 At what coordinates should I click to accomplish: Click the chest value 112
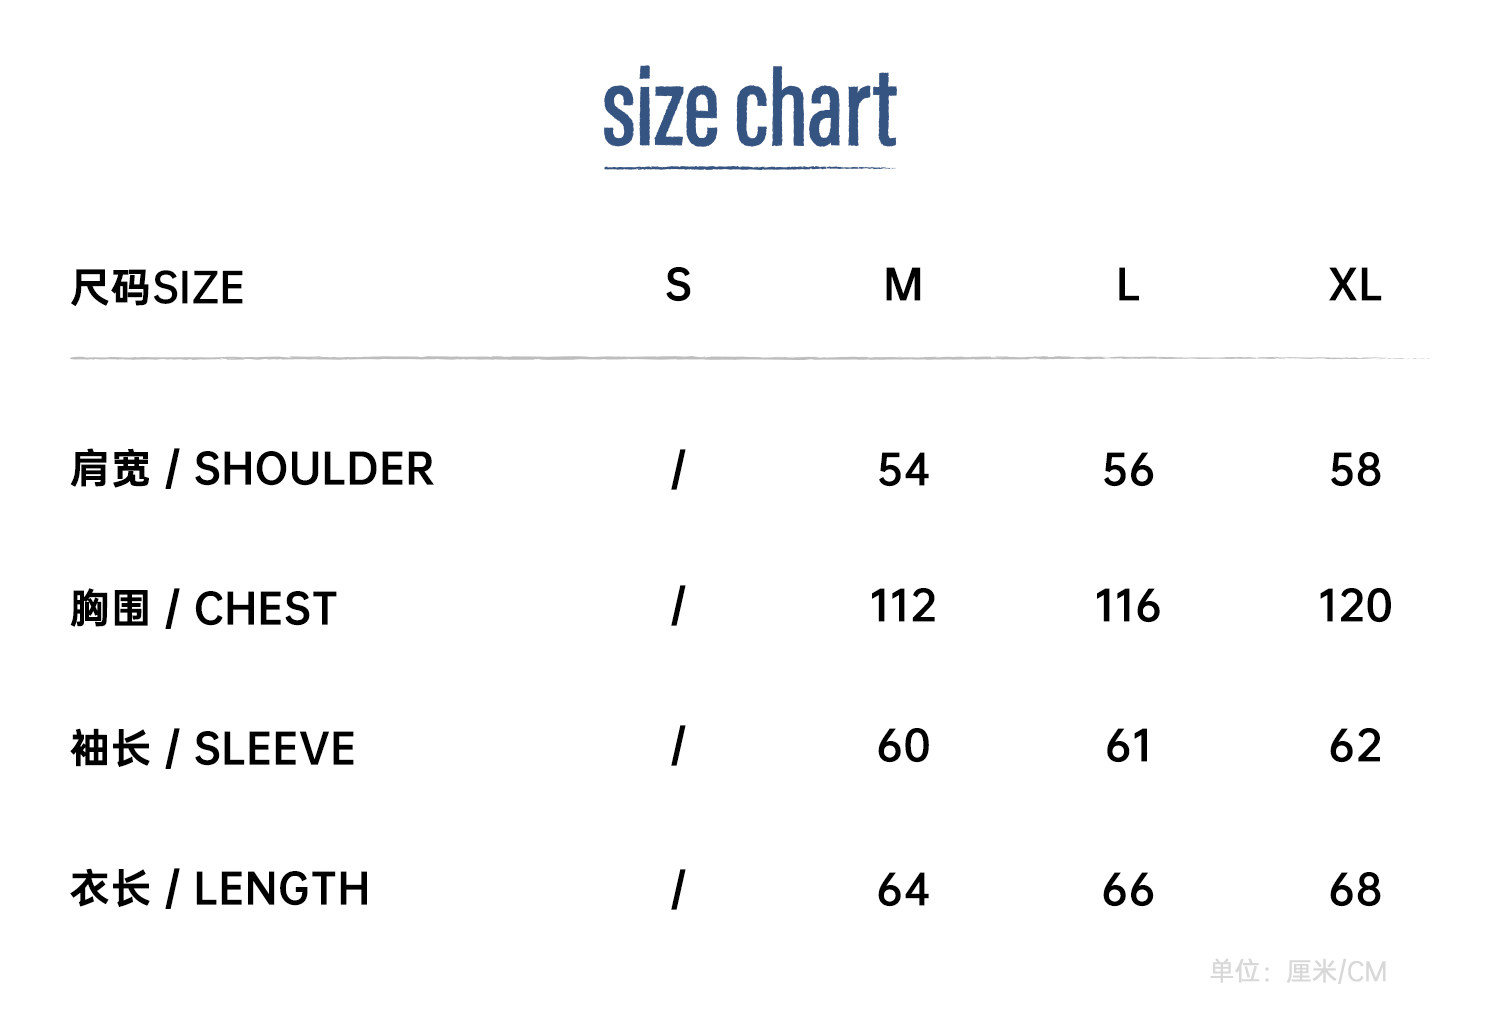(903, 606)
